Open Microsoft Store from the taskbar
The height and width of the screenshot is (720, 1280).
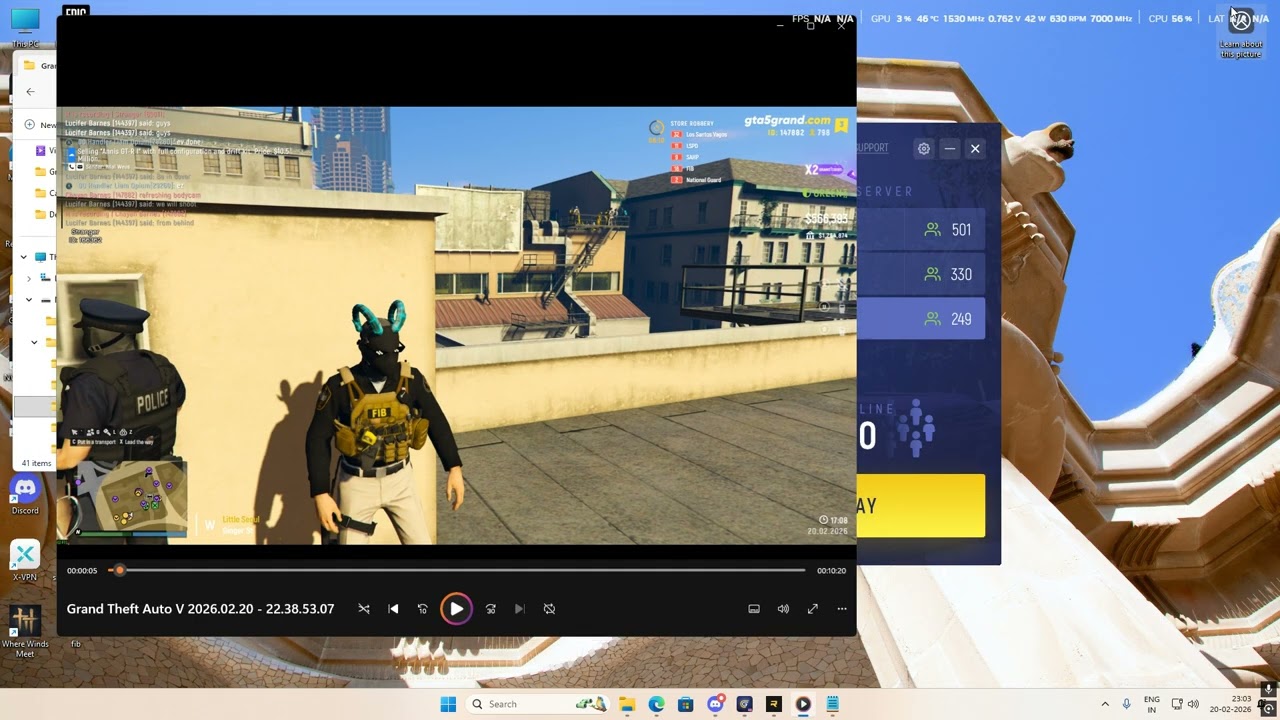click(685, 704)
